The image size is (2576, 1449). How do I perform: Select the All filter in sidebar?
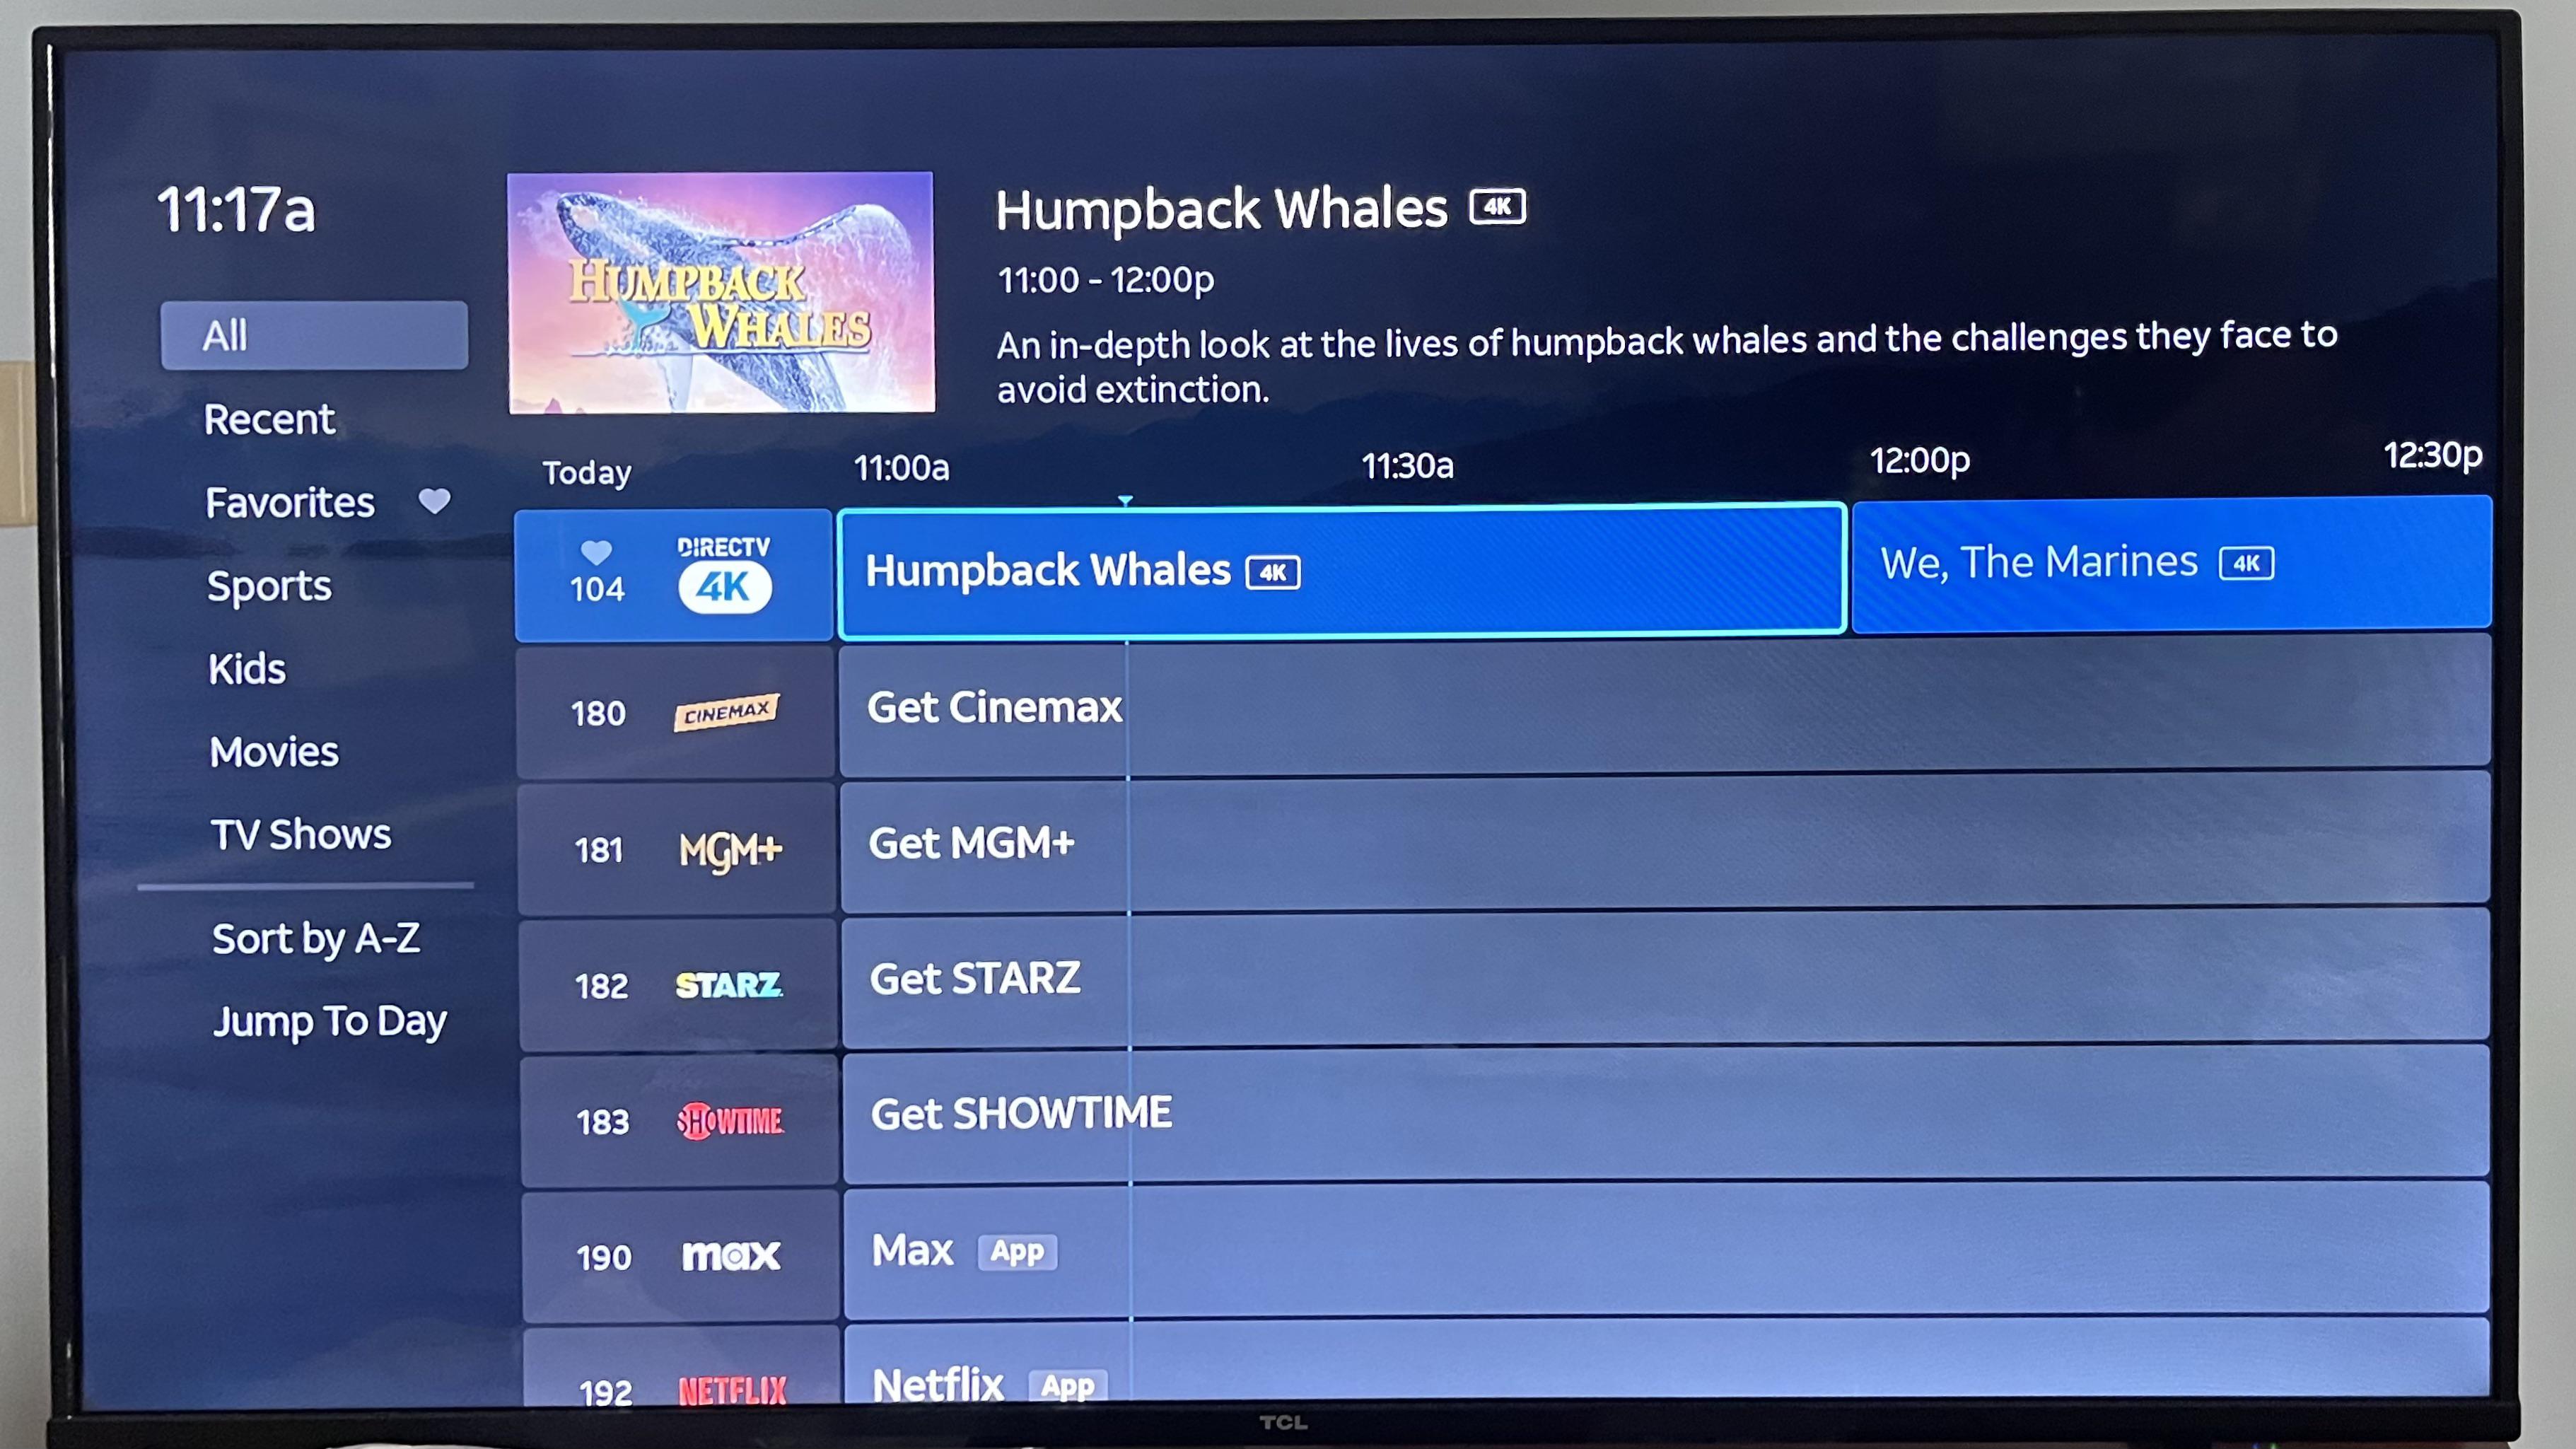coord(314,335)
